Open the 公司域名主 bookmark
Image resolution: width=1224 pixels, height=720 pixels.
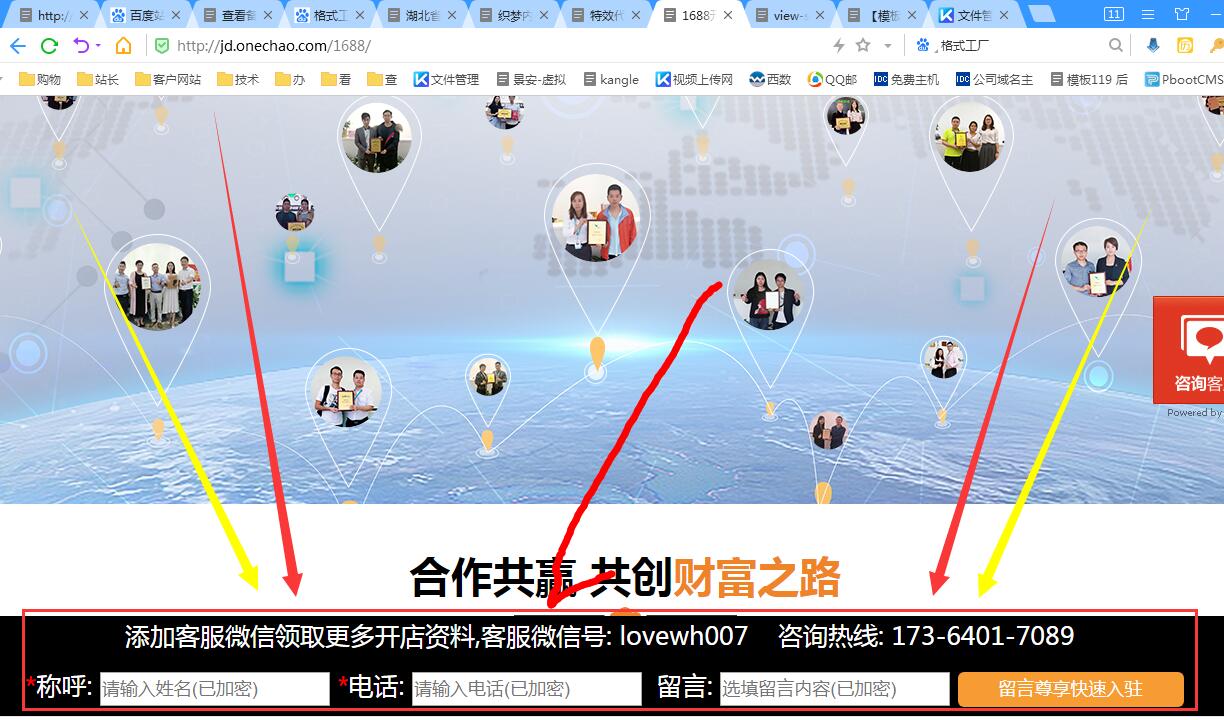click(994, 79)
